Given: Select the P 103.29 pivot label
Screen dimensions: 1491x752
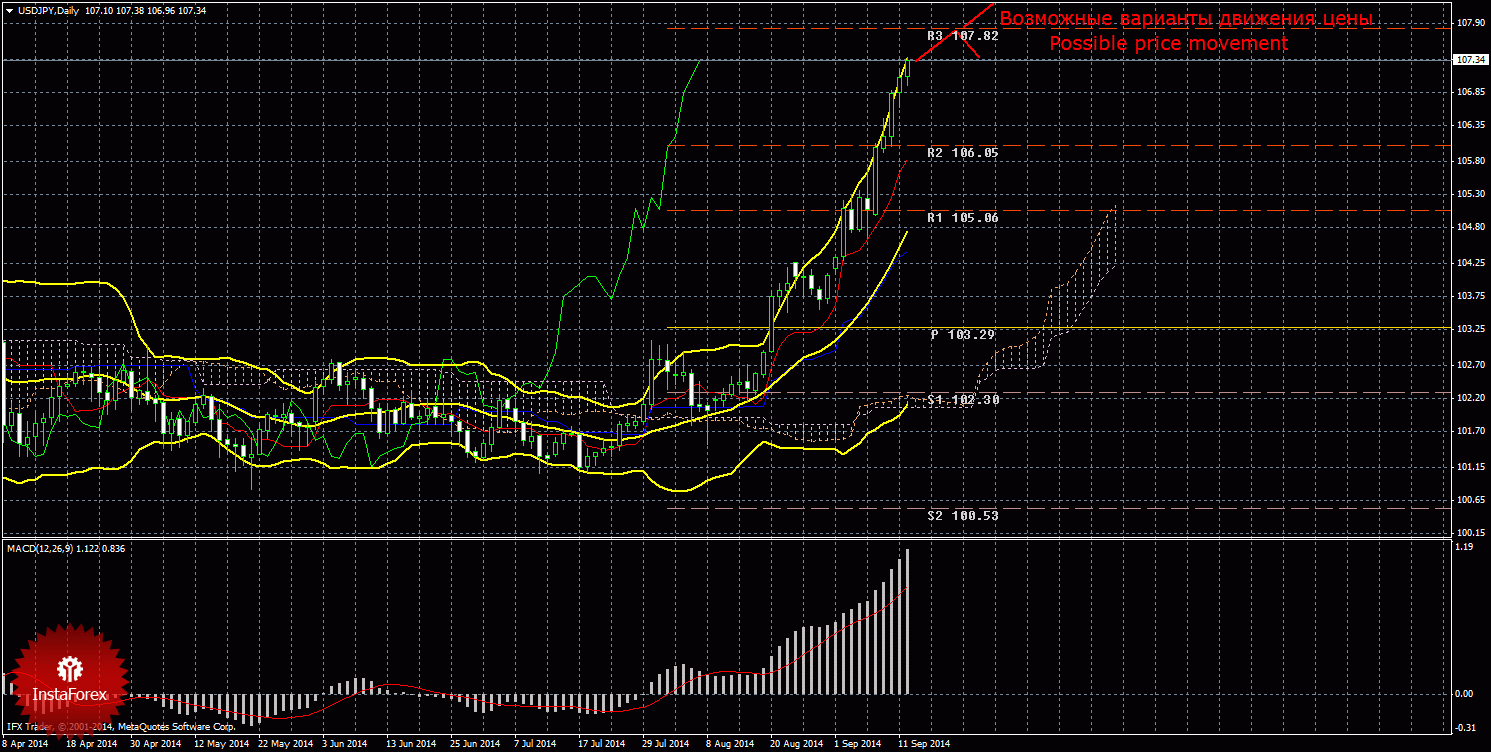Looking at the screenshot, I should (x=962, y=334).
